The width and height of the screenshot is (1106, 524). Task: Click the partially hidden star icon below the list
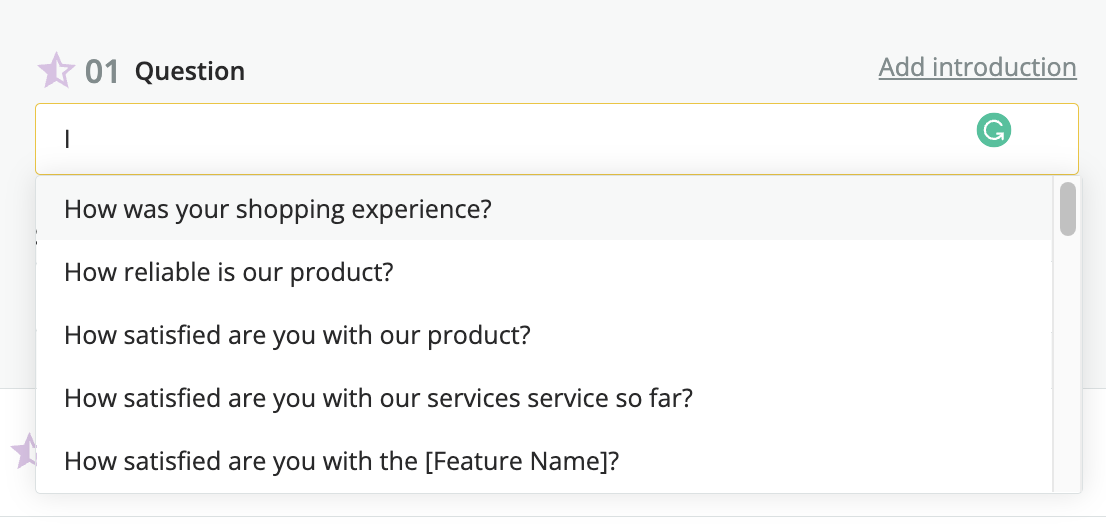(x=24, y=450)
